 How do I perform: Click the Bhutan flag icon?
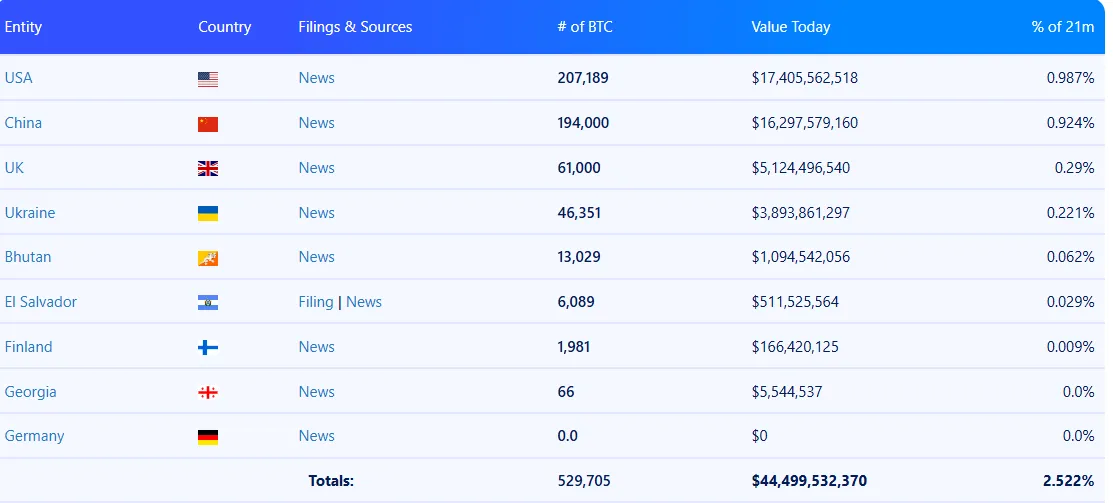[208, 258]
